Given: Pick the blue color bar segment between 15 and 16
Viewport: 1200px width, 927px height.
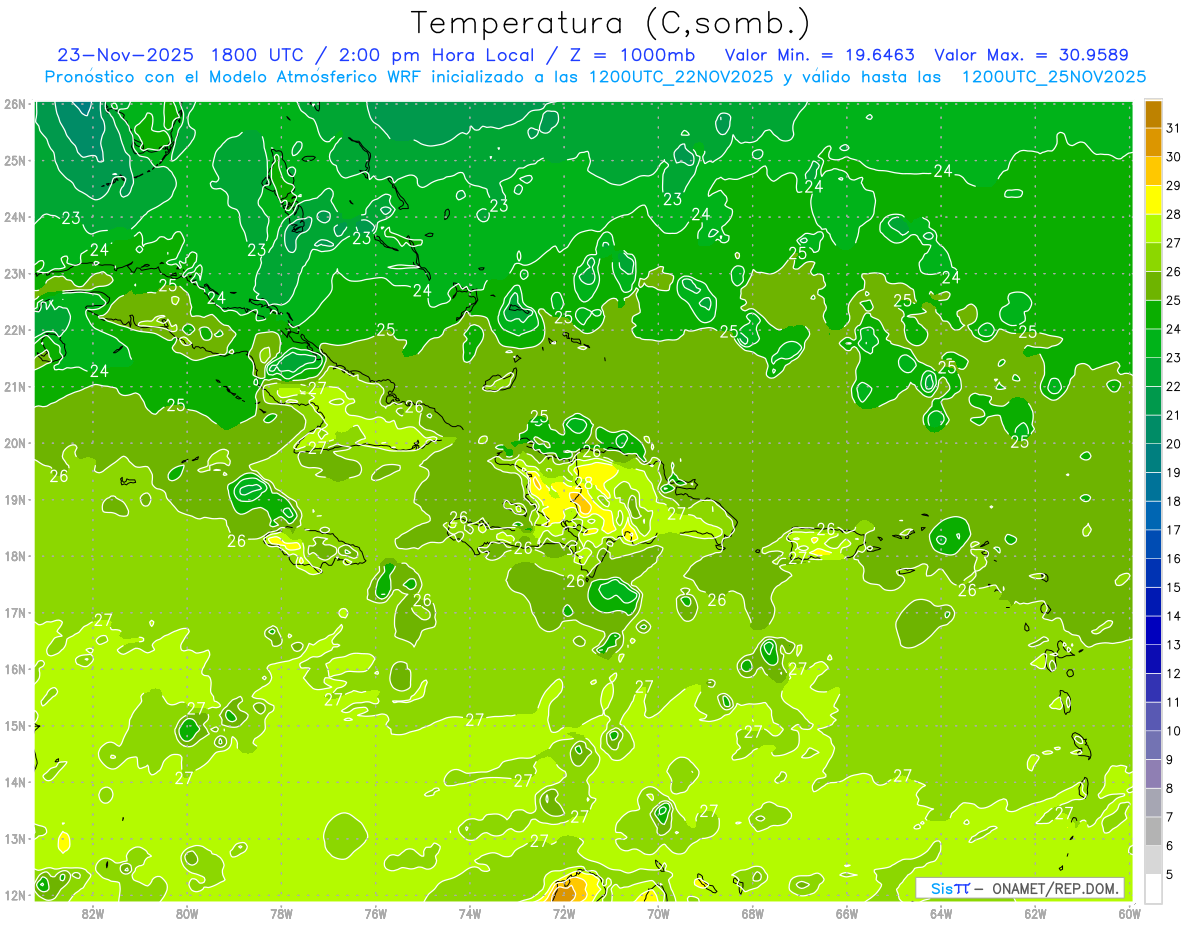Looking at the screenshot, I should click(1153, 573).
